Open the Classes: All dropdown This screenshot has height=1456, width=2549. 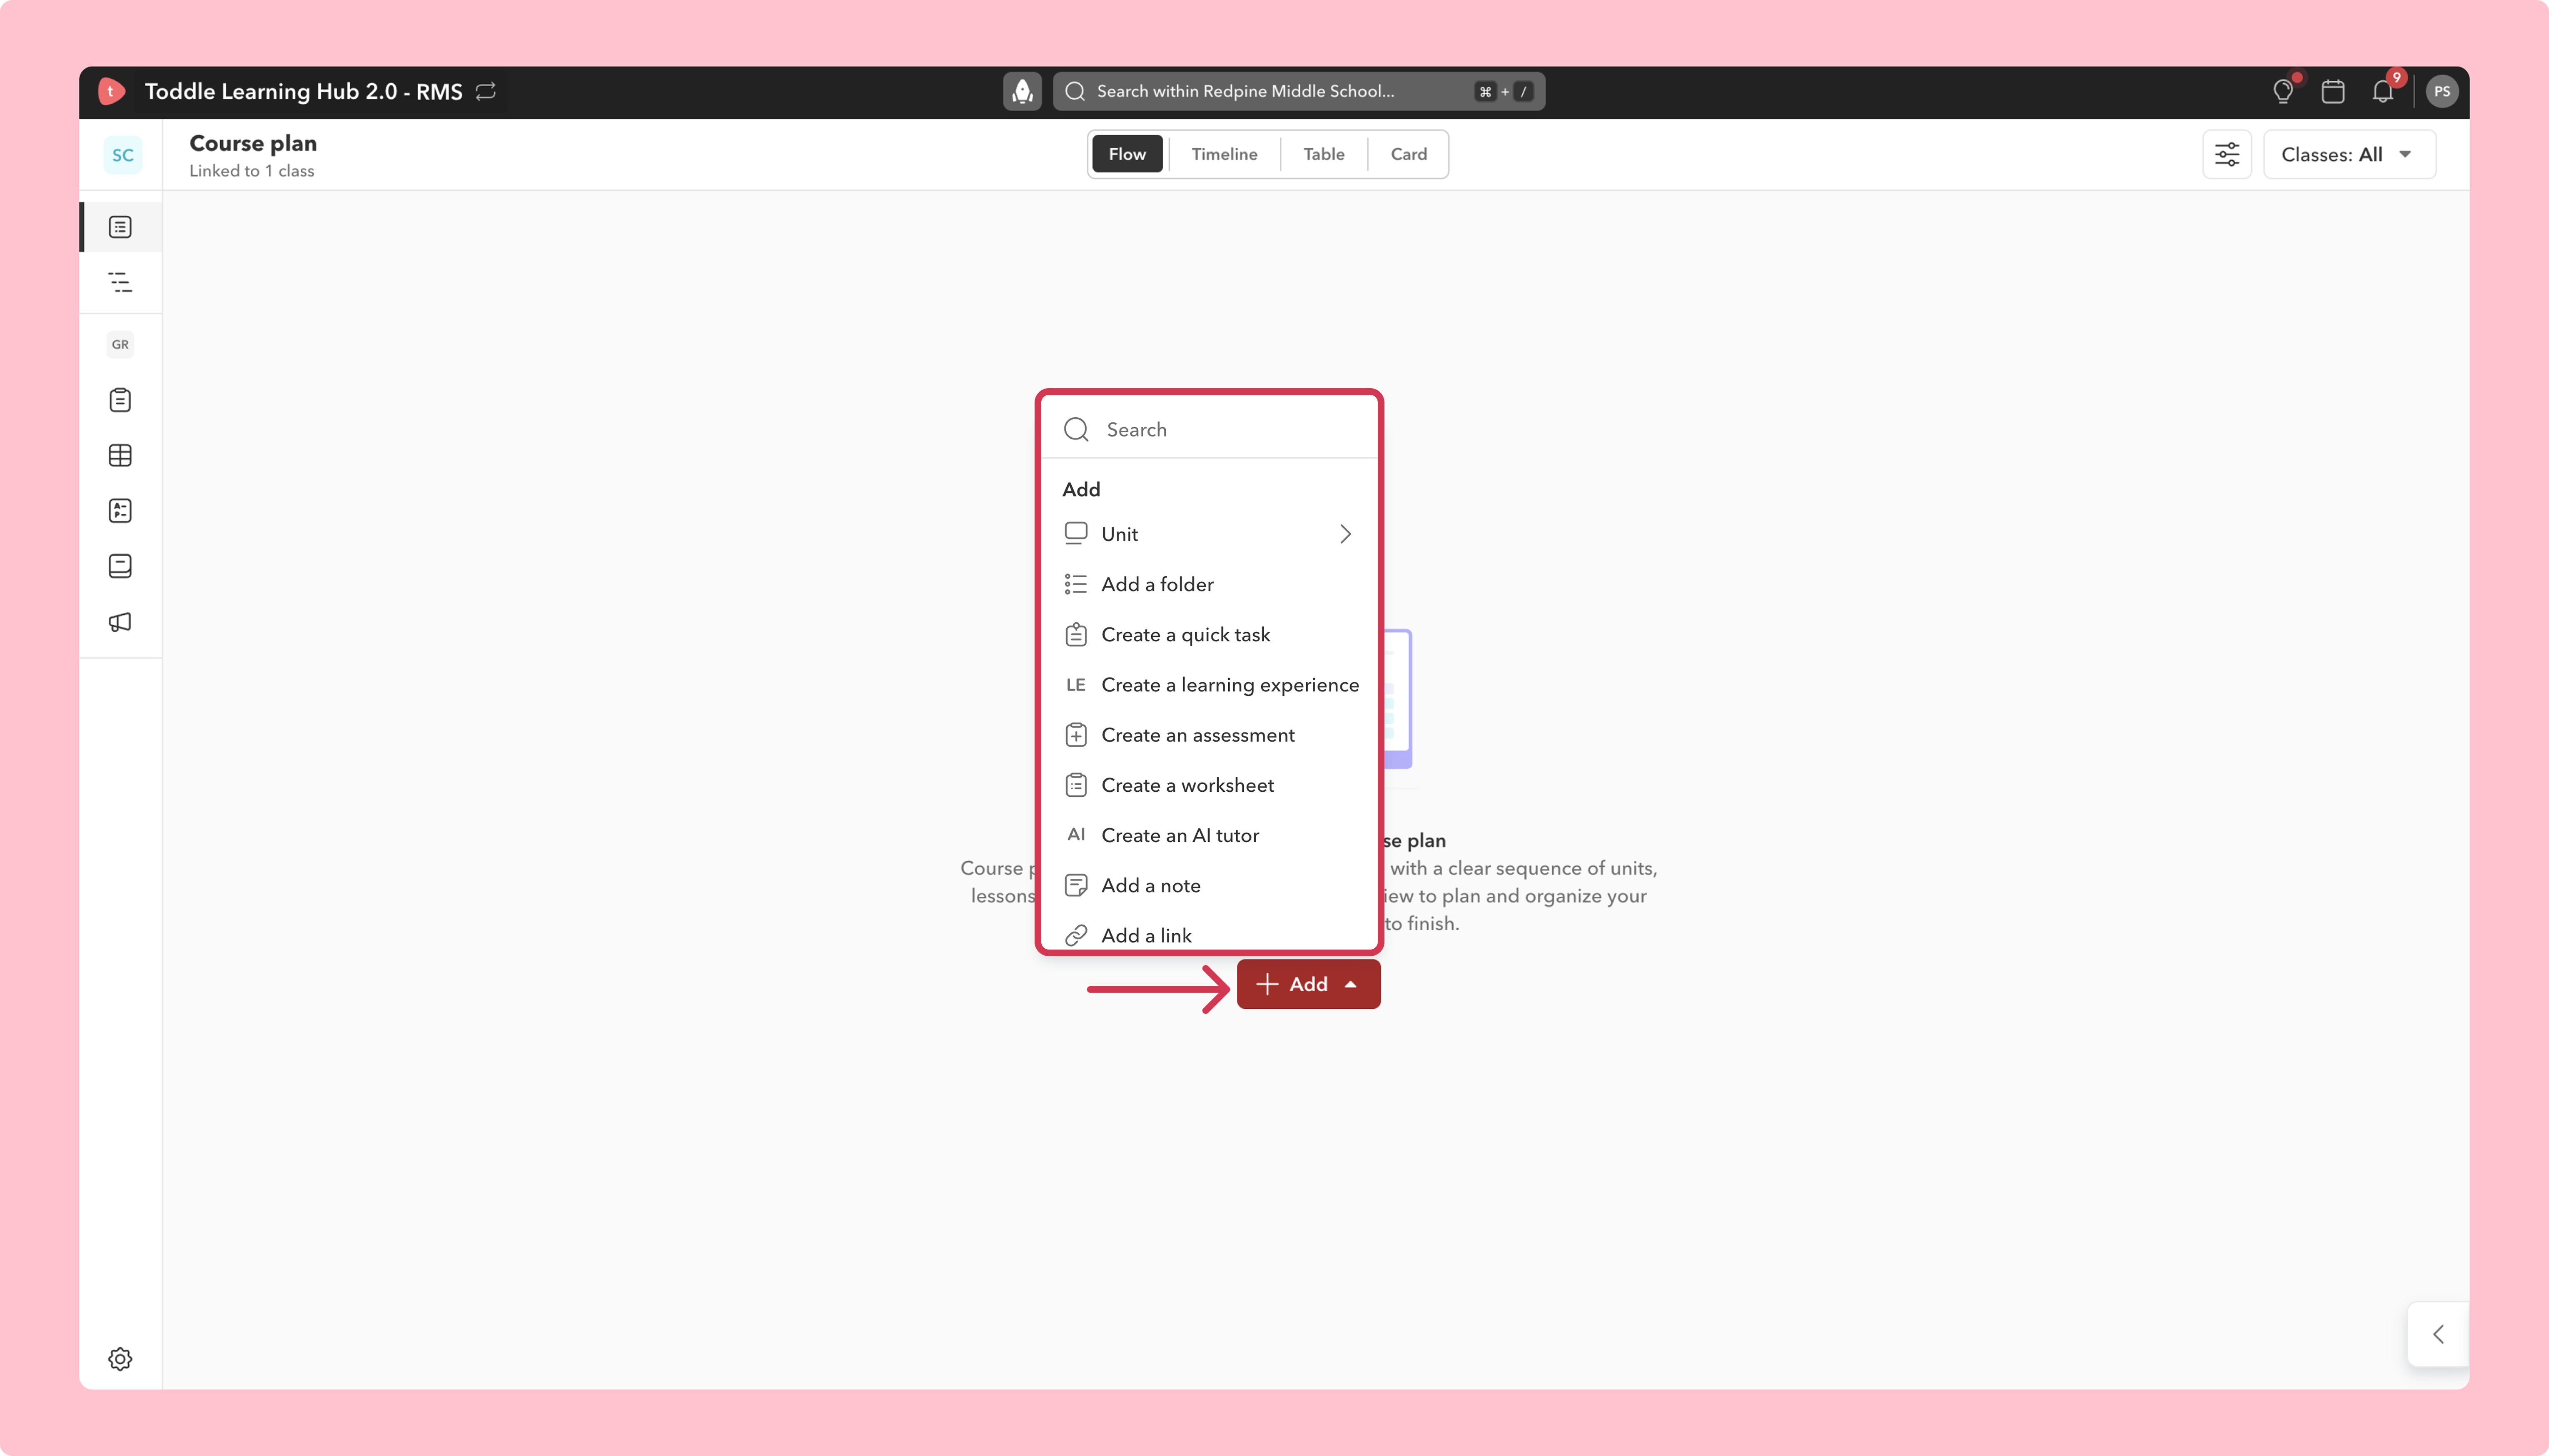(x=2349, y=155)
